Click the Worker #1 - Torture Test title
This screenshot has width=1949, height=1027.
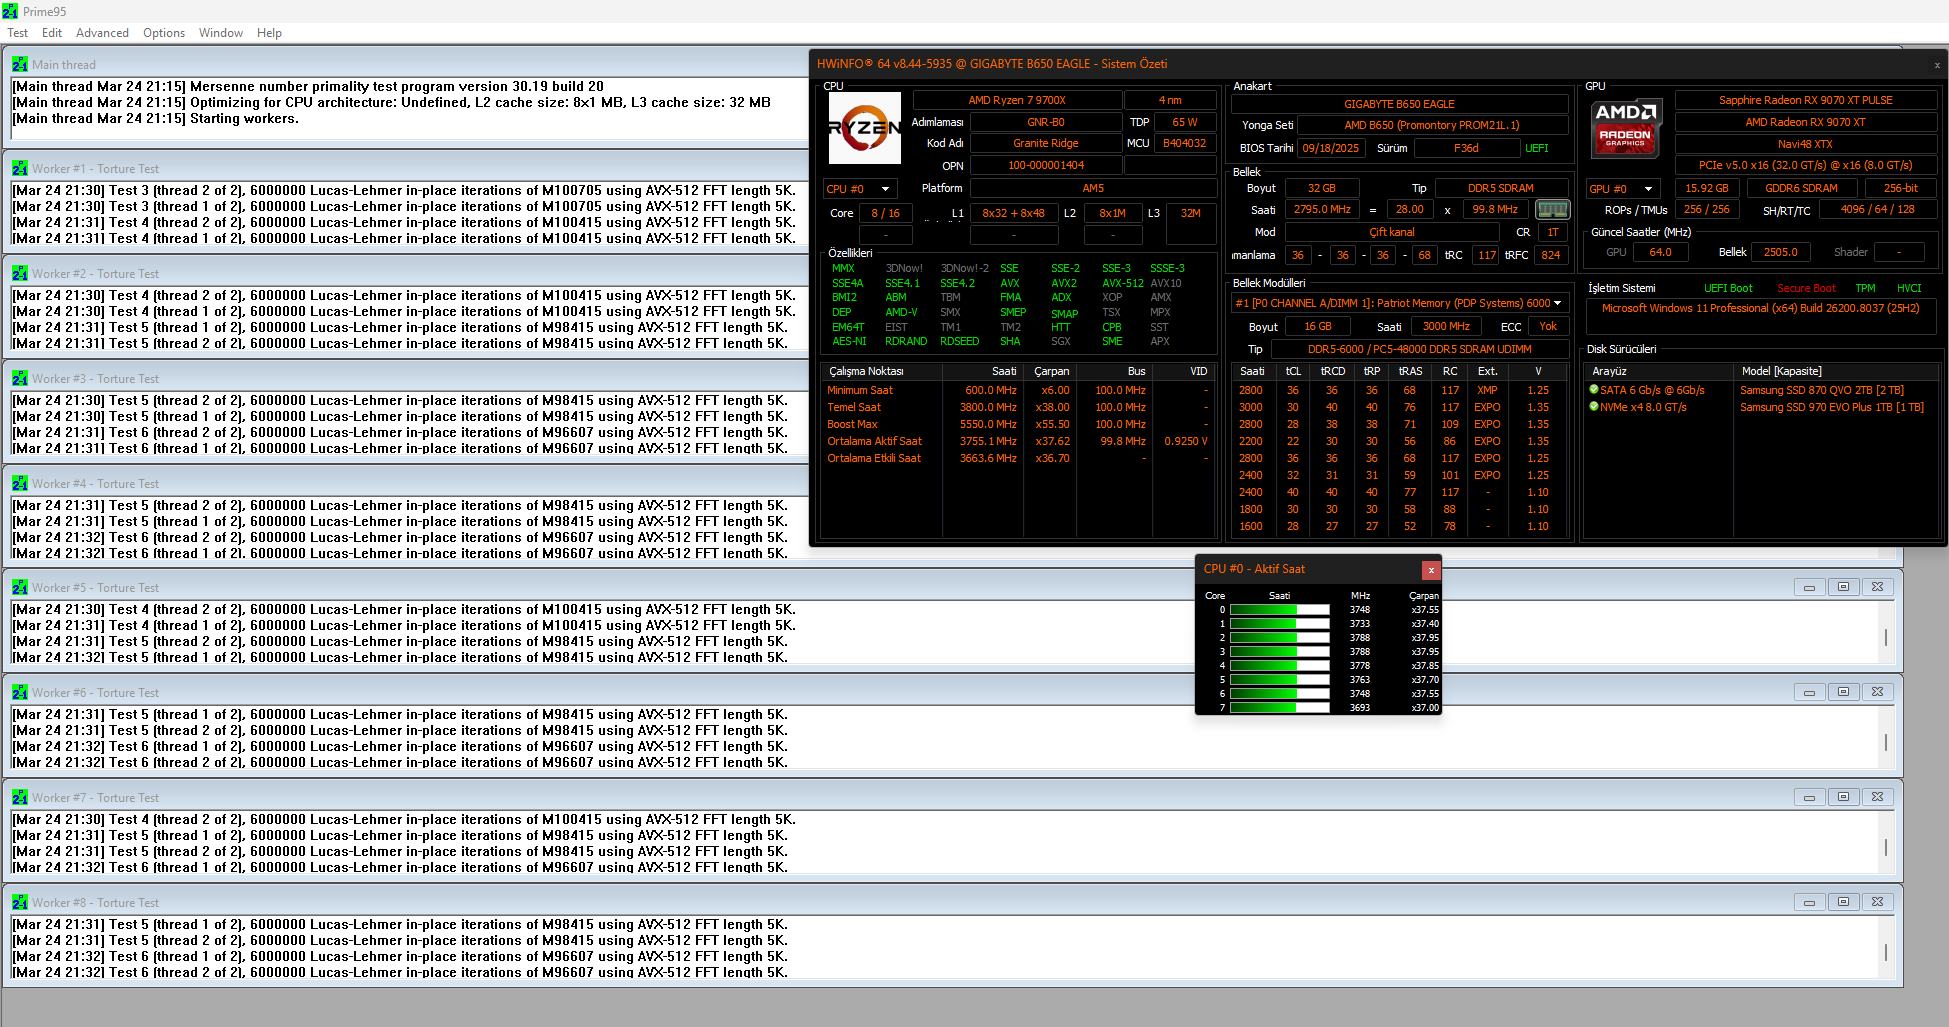[x=95, y=169]
